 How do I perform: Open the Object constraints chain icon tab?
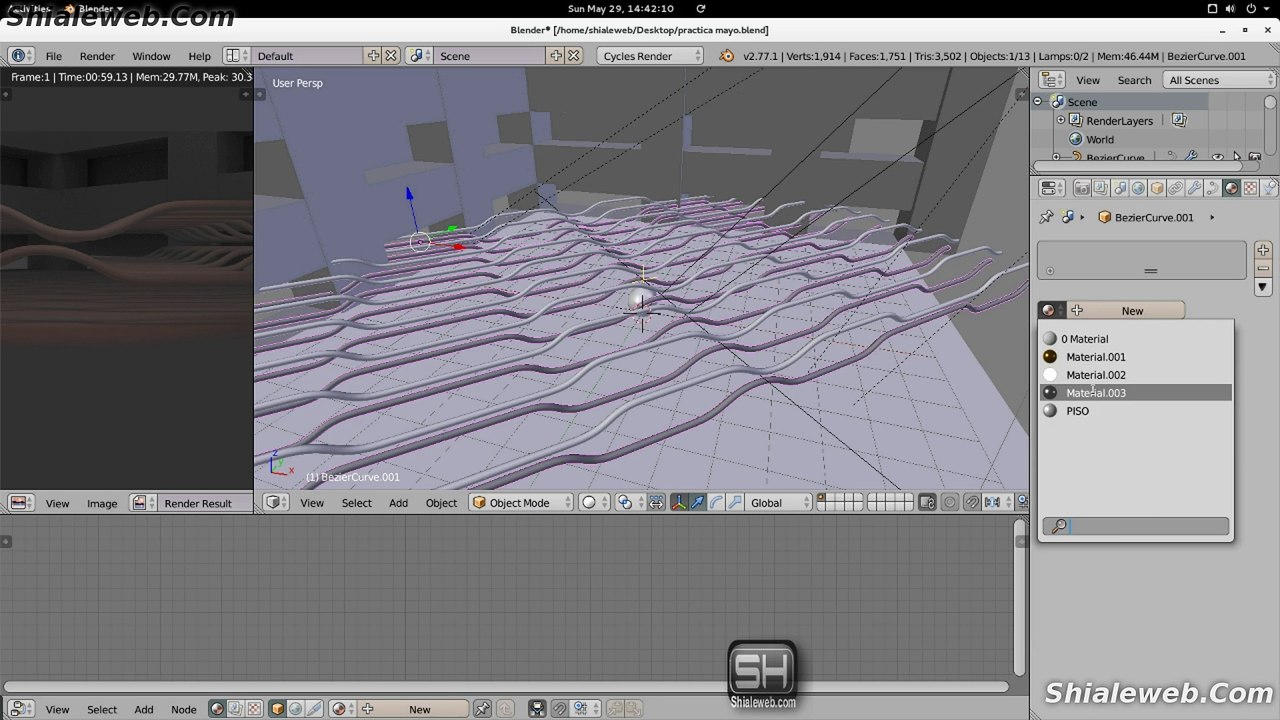pos(1176,188)
